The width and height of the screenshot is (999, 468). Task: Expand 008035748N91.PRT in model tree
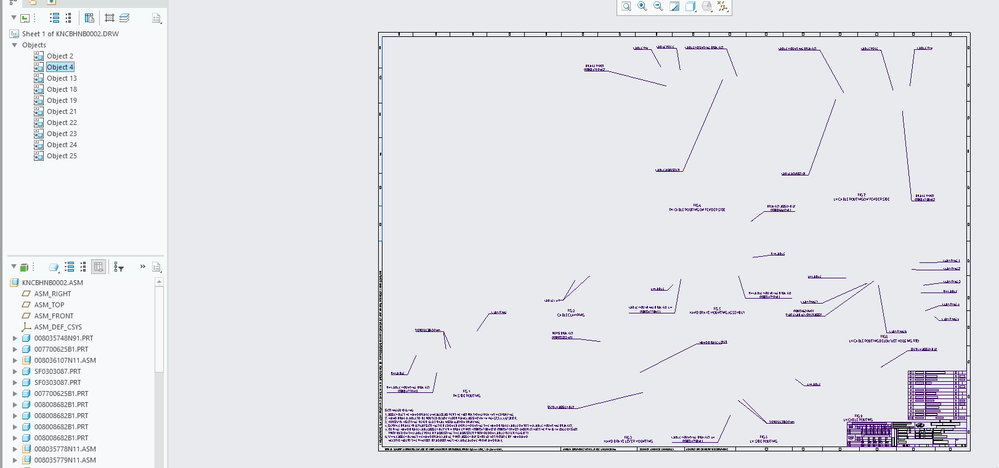click(15, 338)
